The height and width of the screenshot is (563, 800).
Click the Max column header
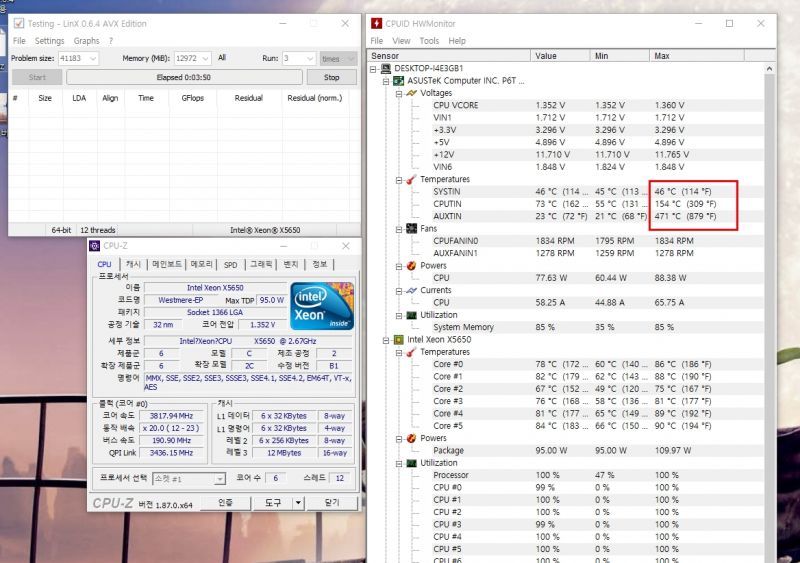click(696, 56)
